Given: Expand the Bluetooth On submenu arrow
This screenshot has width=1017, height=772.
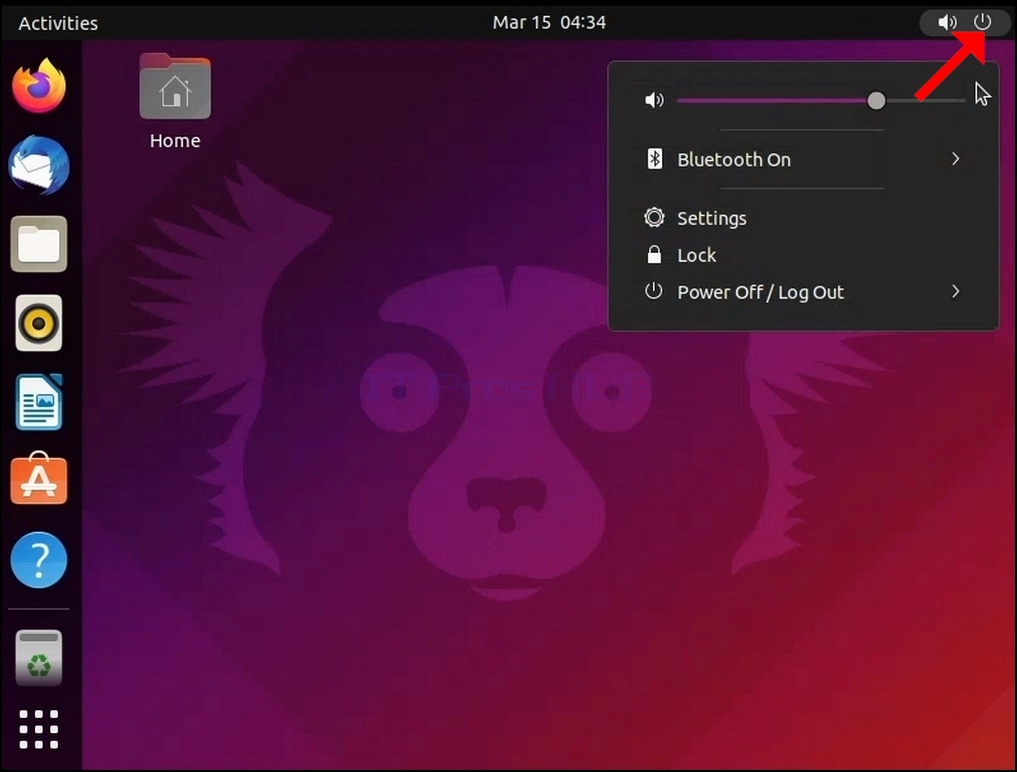Looking at the screenshot, I should tap(955, 159).
